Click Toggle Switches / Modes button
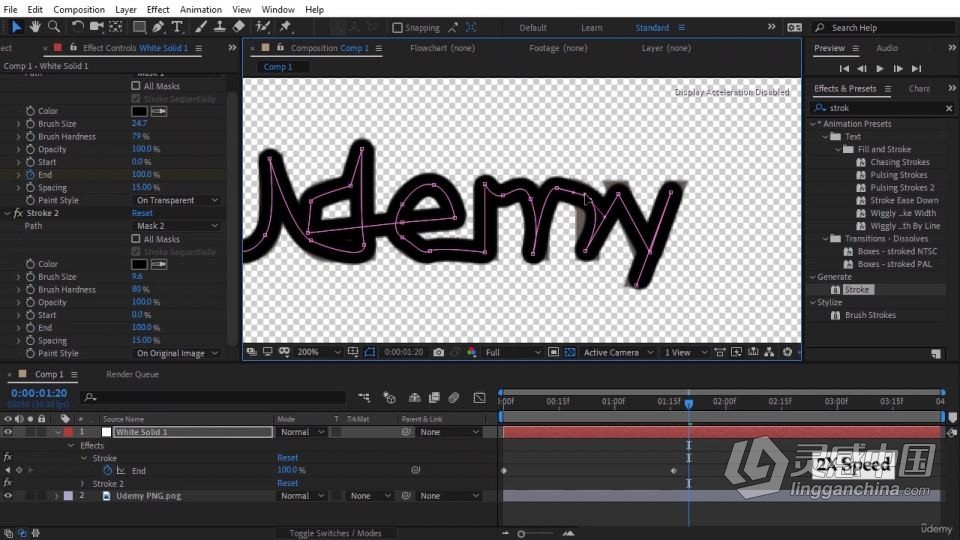The image size is (960, 540). coord(335,533)
